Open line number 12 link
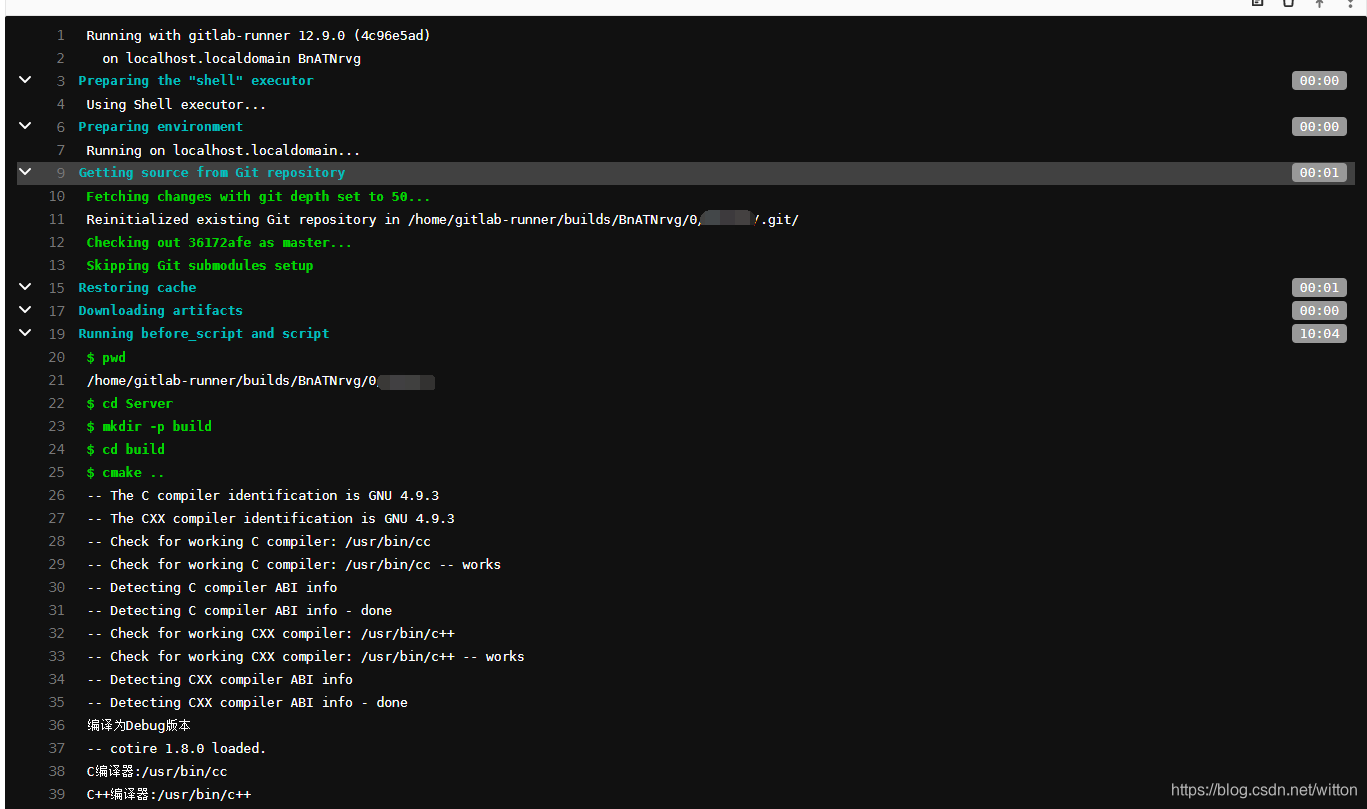The image size is (1367, 809). click(x=57, y=243)
